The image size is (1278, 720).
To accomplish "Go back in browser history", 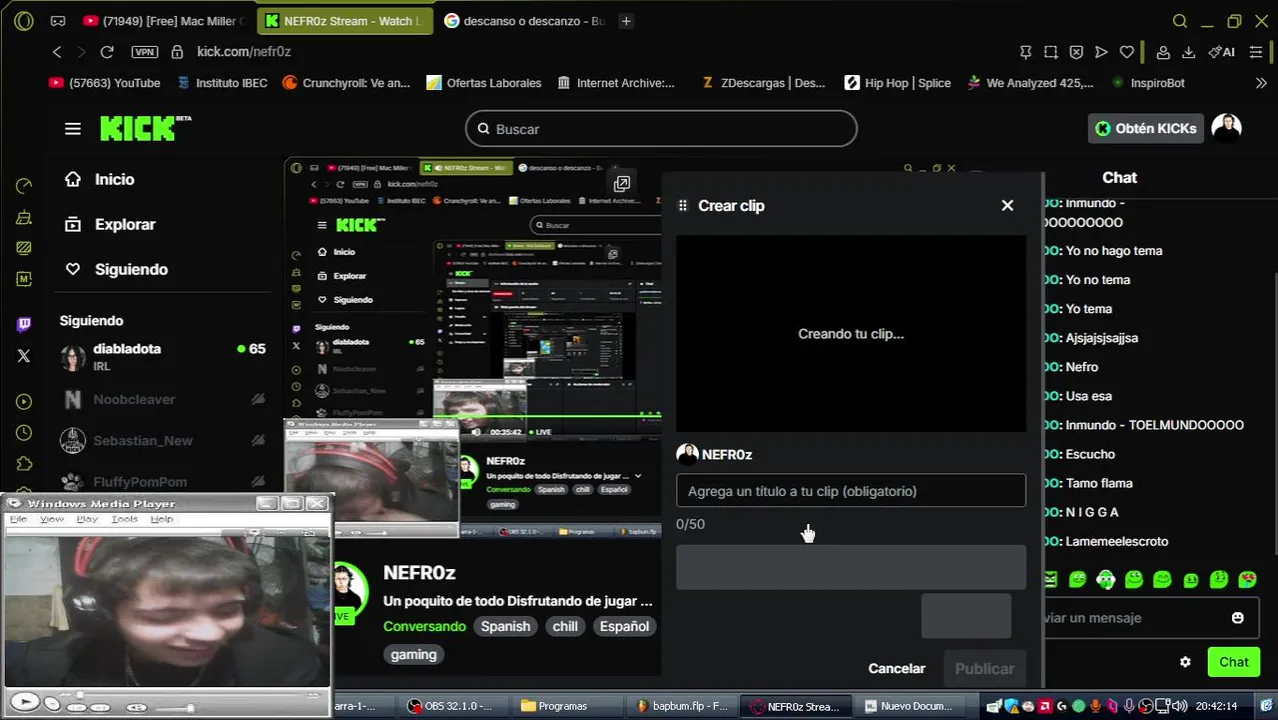I will click(57, 52).
